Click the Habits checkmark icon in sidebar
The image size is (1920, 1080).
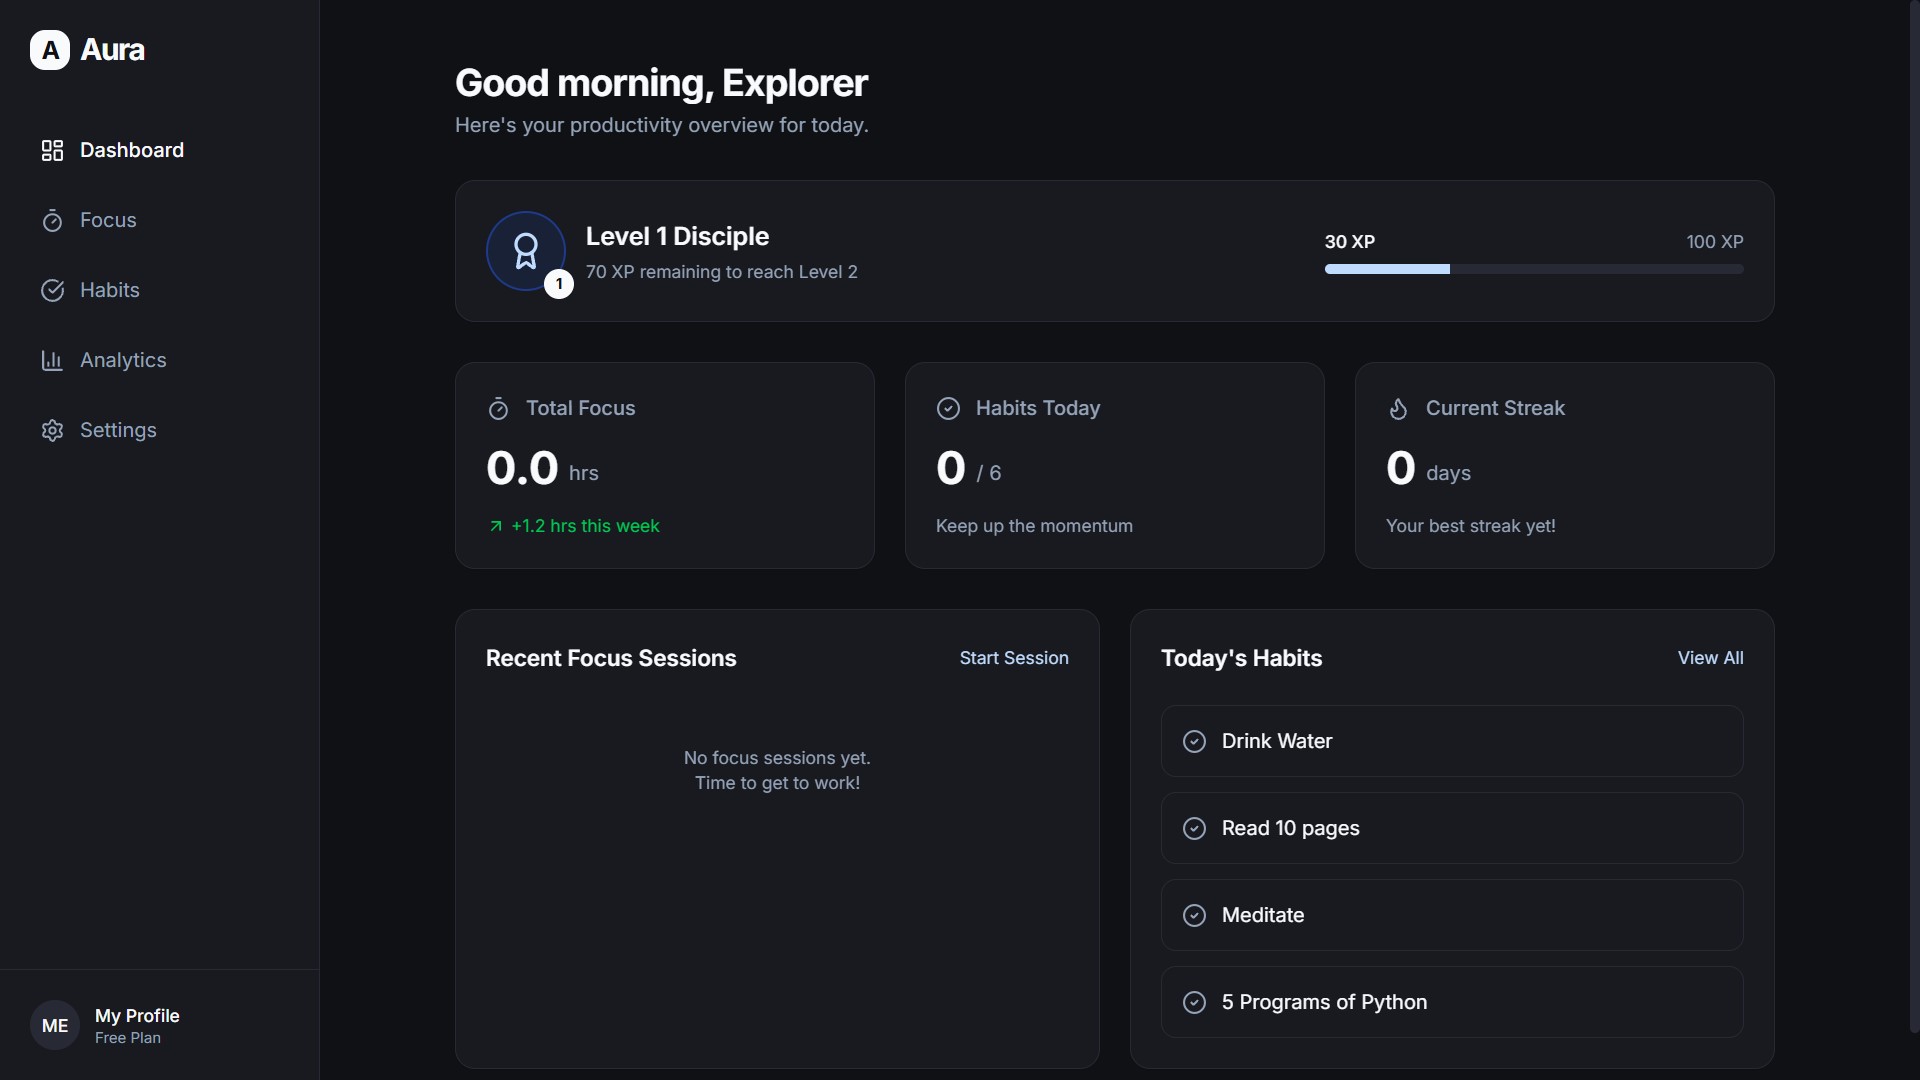pyautogui.click(x=52, y=290)
